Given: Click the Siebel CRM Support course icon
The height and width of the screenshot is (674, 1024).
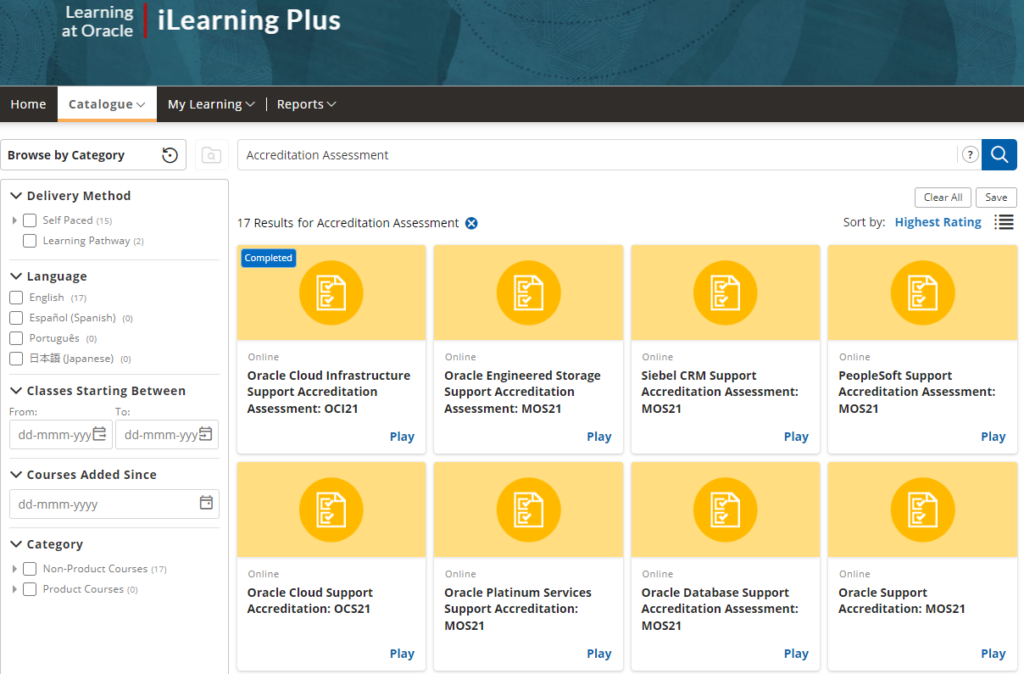Looking at the screenshot, I should pos(725,293).
